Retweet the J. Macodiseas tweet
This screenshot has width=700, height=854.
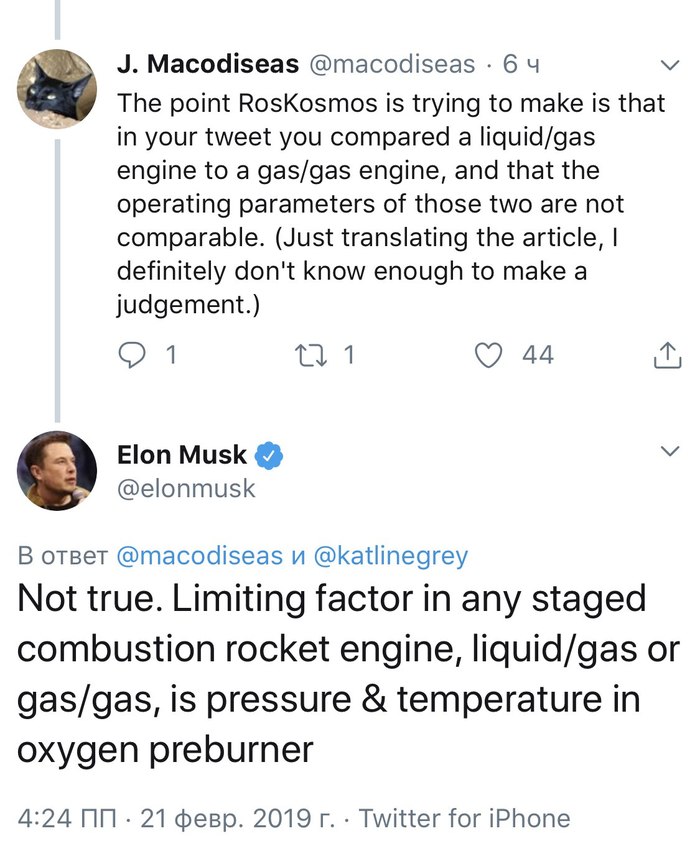point(313,355)
